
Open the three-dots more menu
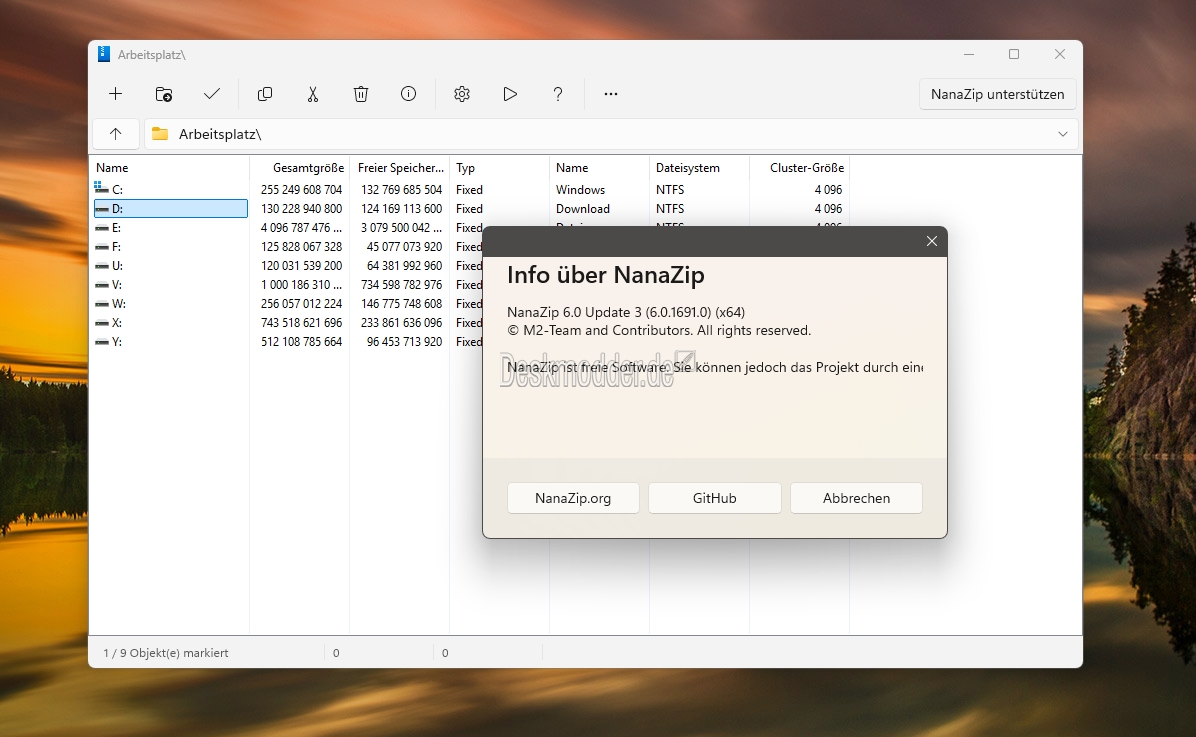(611, 94)
